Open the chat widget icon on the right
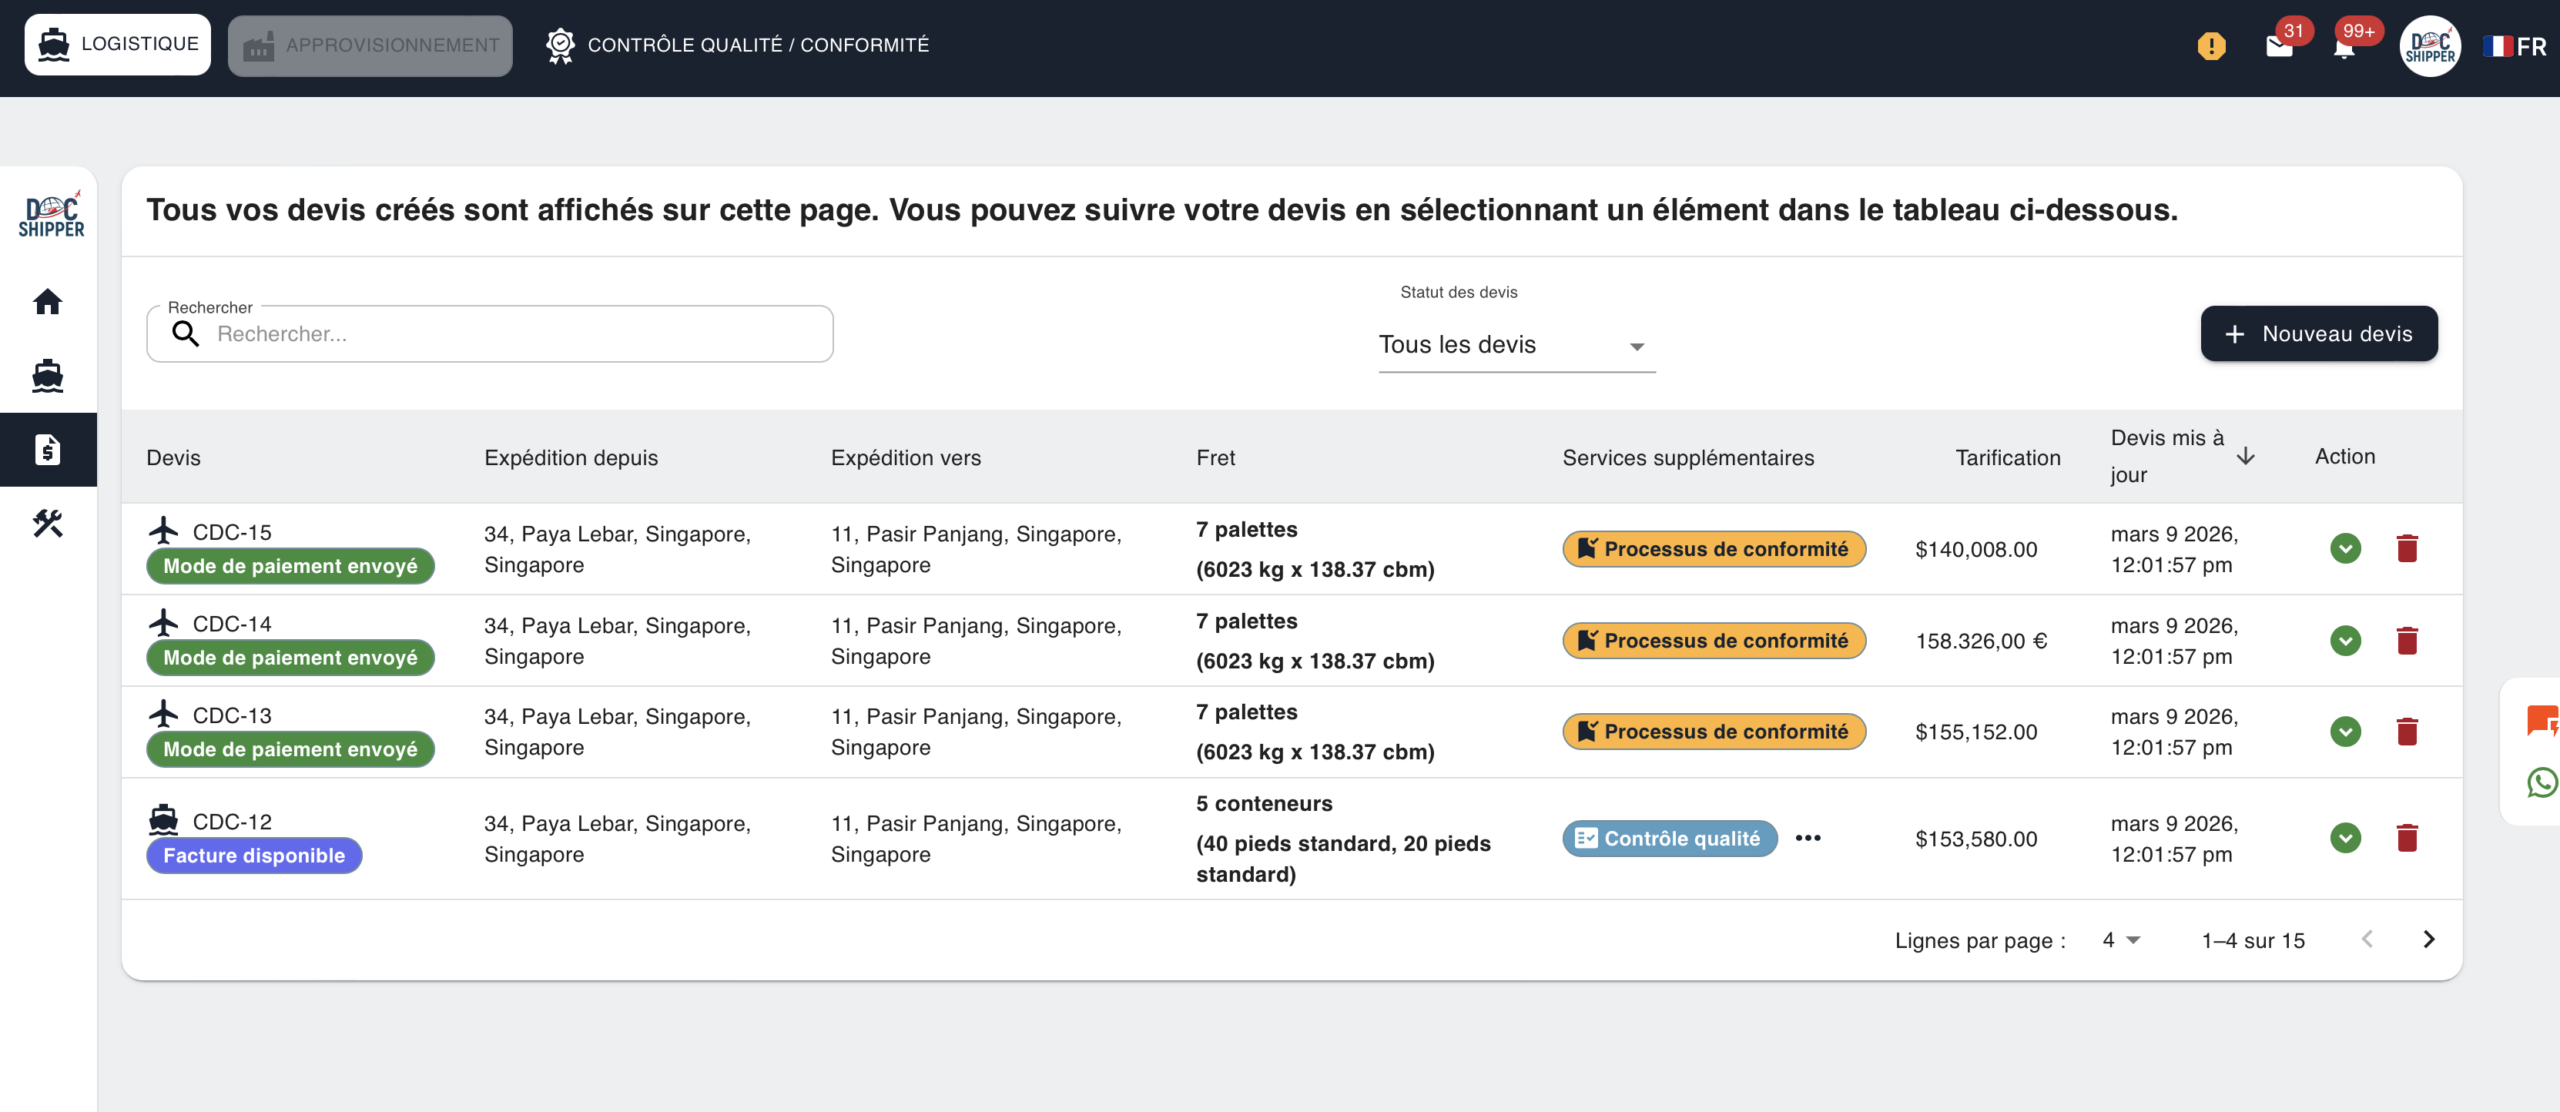This screenshot has width=2560, height=1112. click(2542, 722)
